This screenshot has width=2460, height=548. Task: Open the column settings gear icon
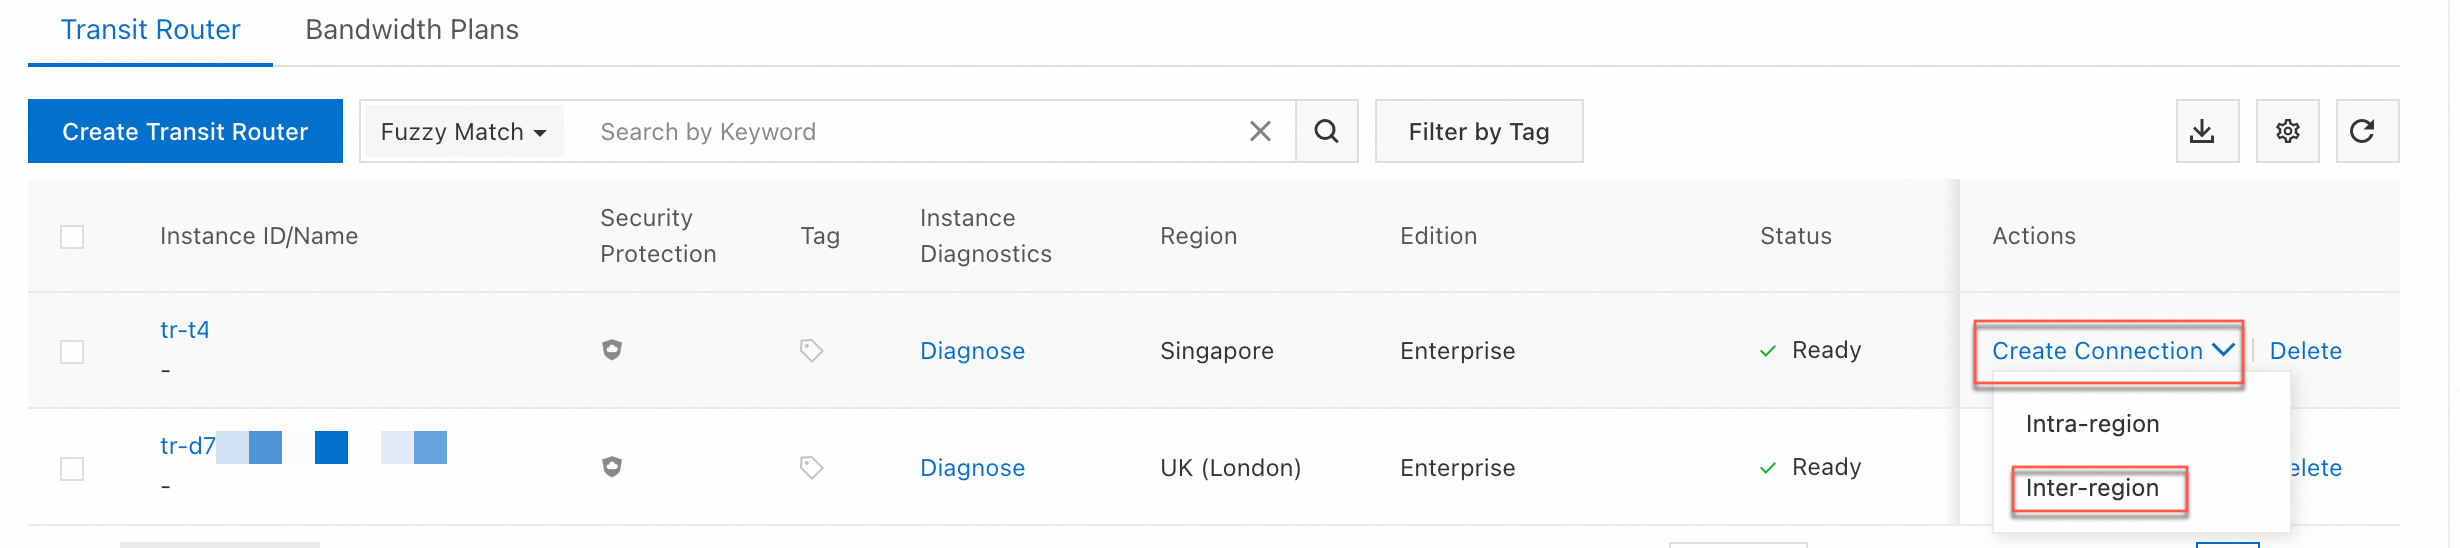(2287, 131)
